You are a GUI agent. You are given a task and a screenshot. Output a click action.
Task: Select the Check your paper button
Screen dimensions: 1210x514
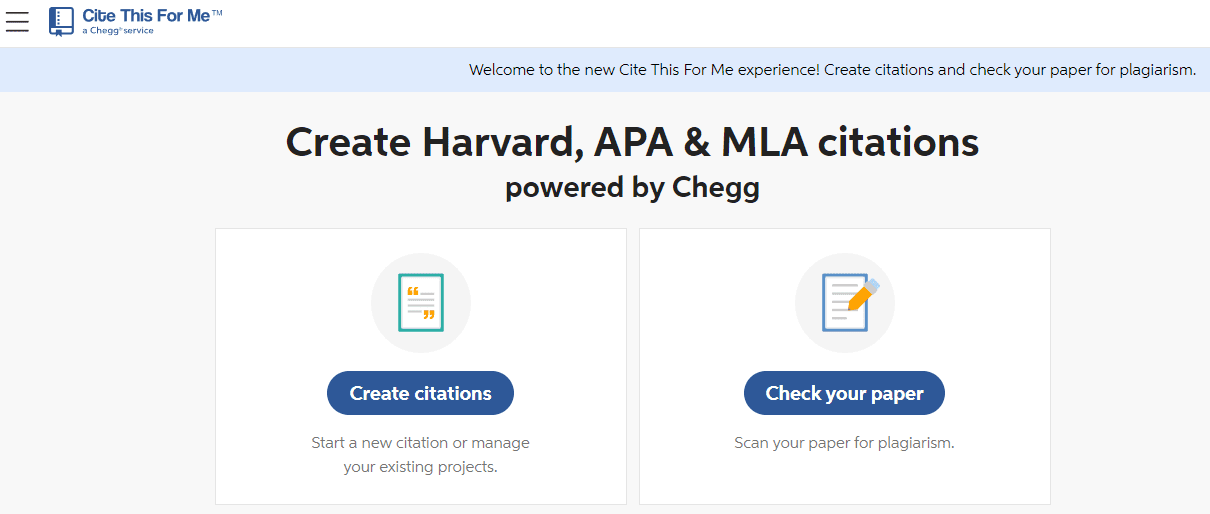tap(844, 393)
